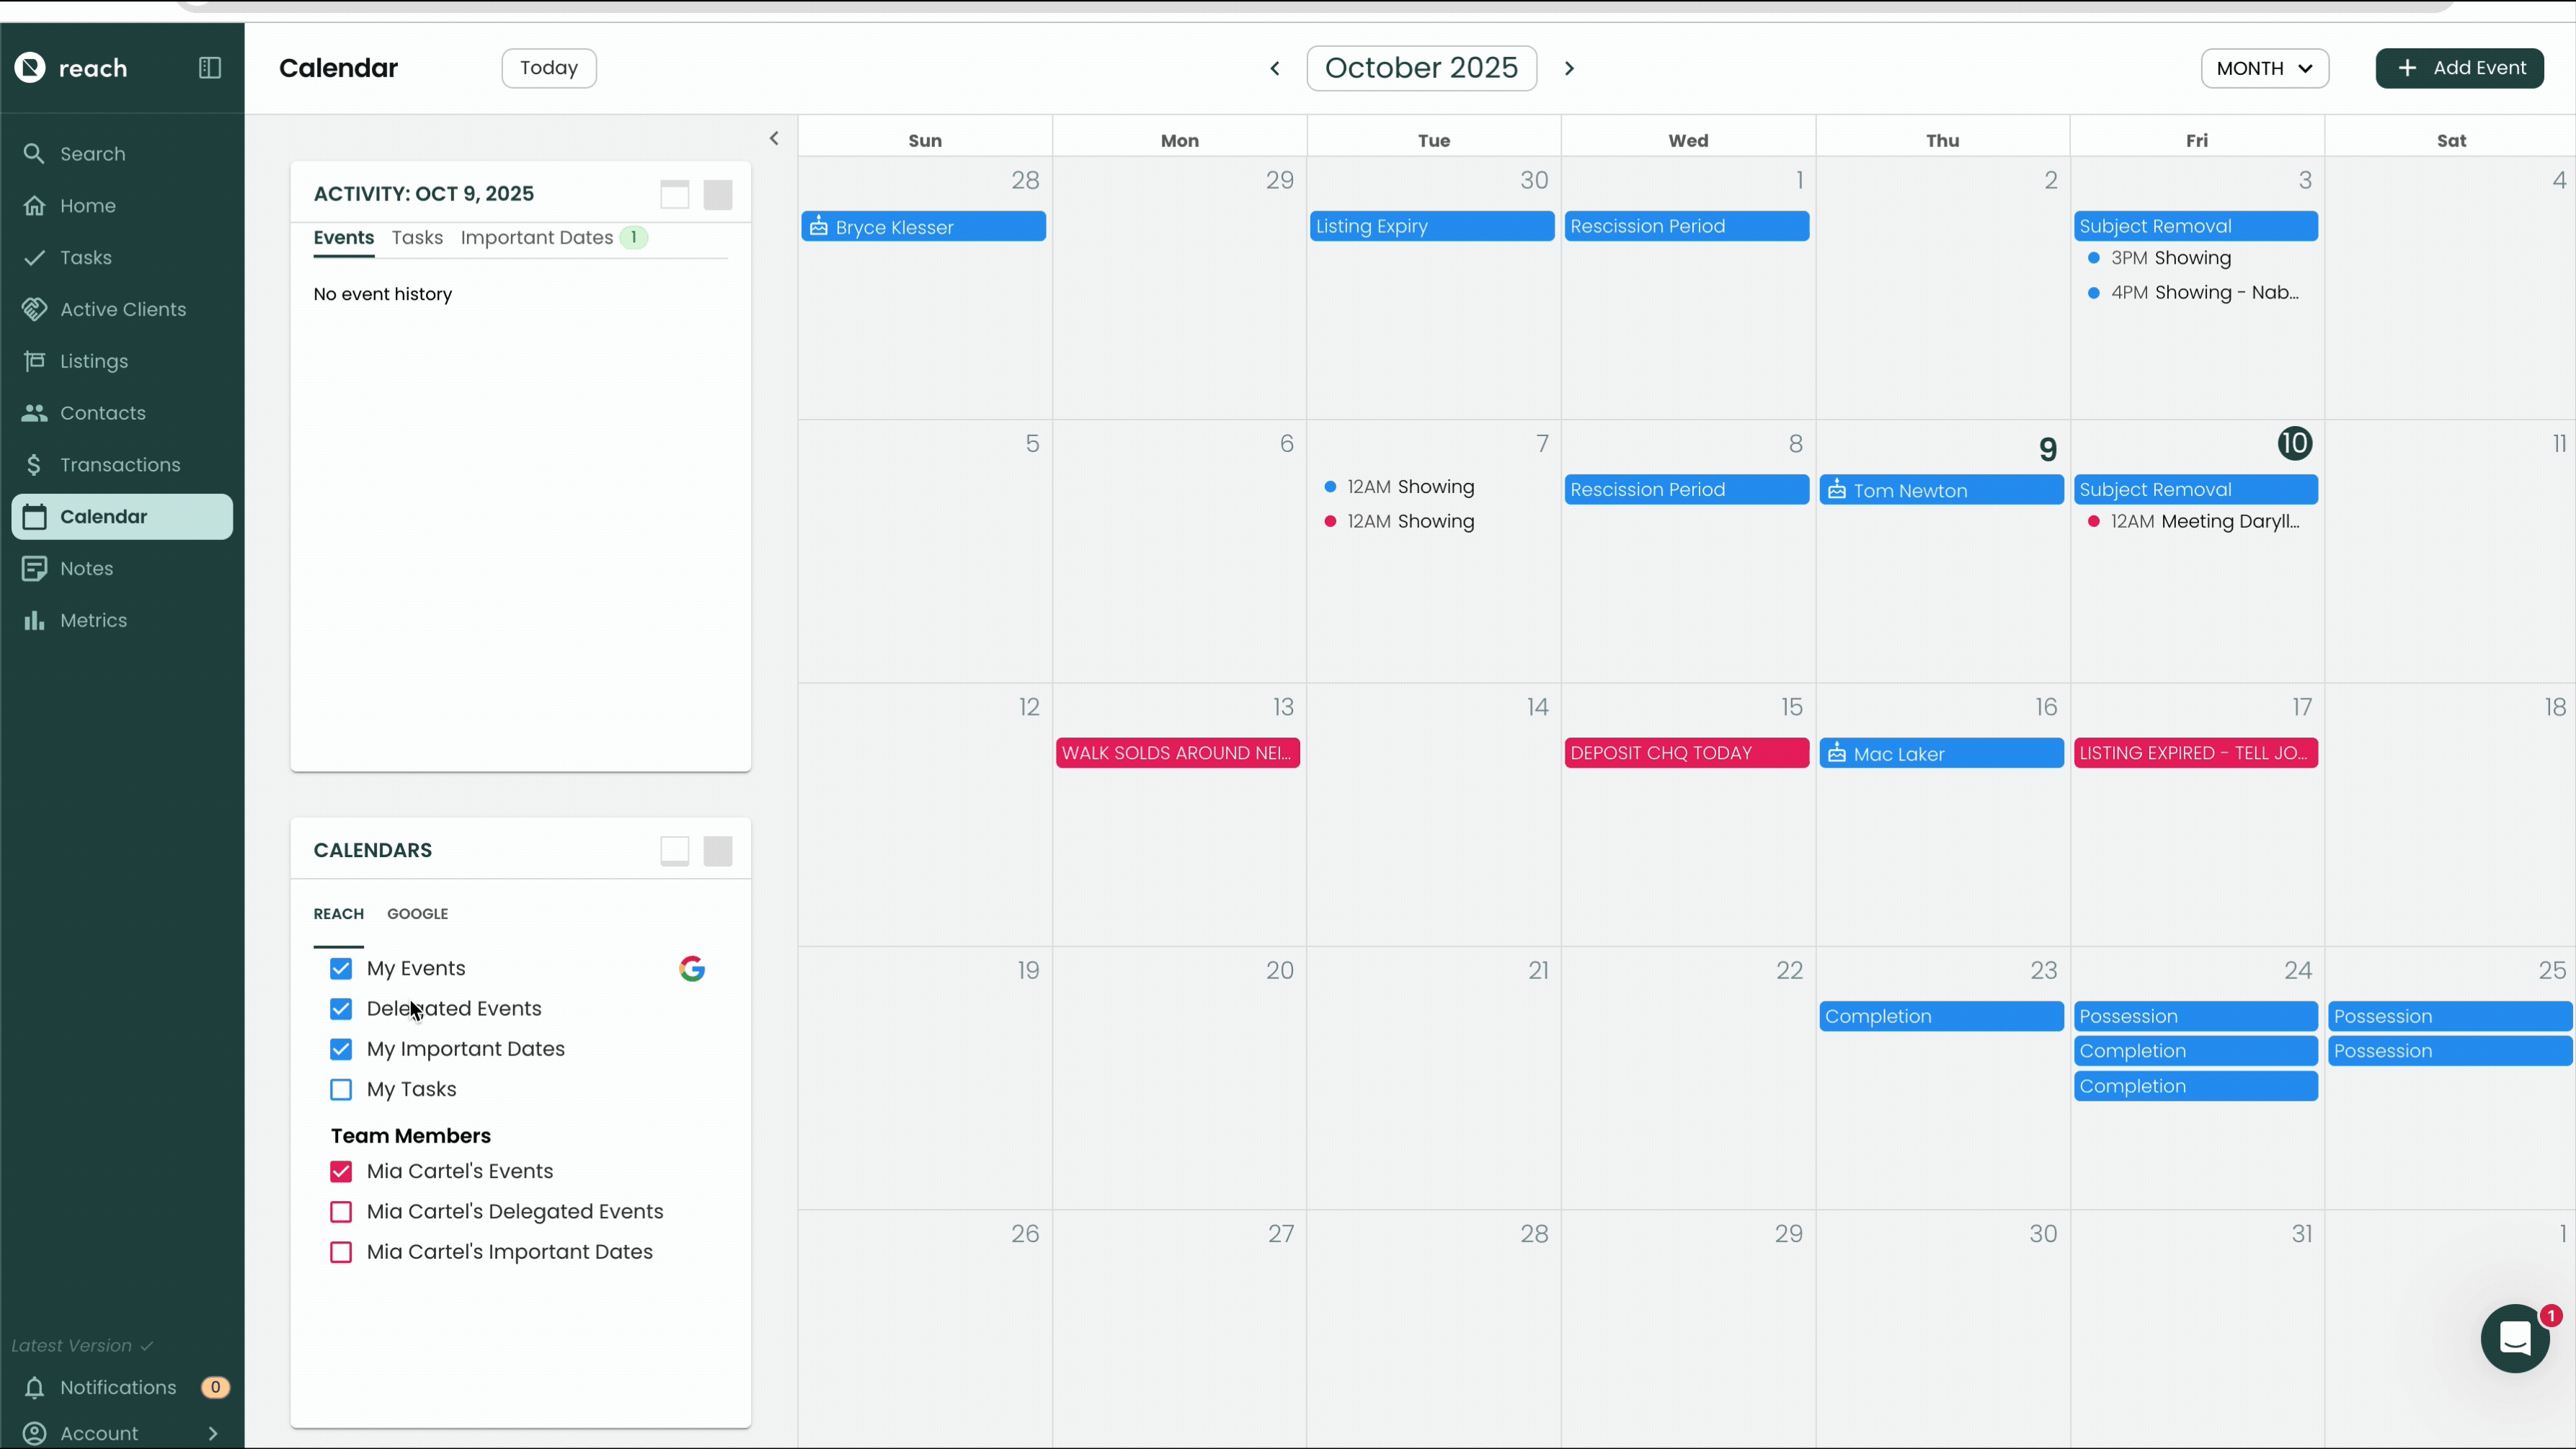Image resolution: width=2576 pixels, height=1449 pixels.
Task: Check Mia Cartel's Important Dates
Action: pyautogui.click(x=341, y=1252)
